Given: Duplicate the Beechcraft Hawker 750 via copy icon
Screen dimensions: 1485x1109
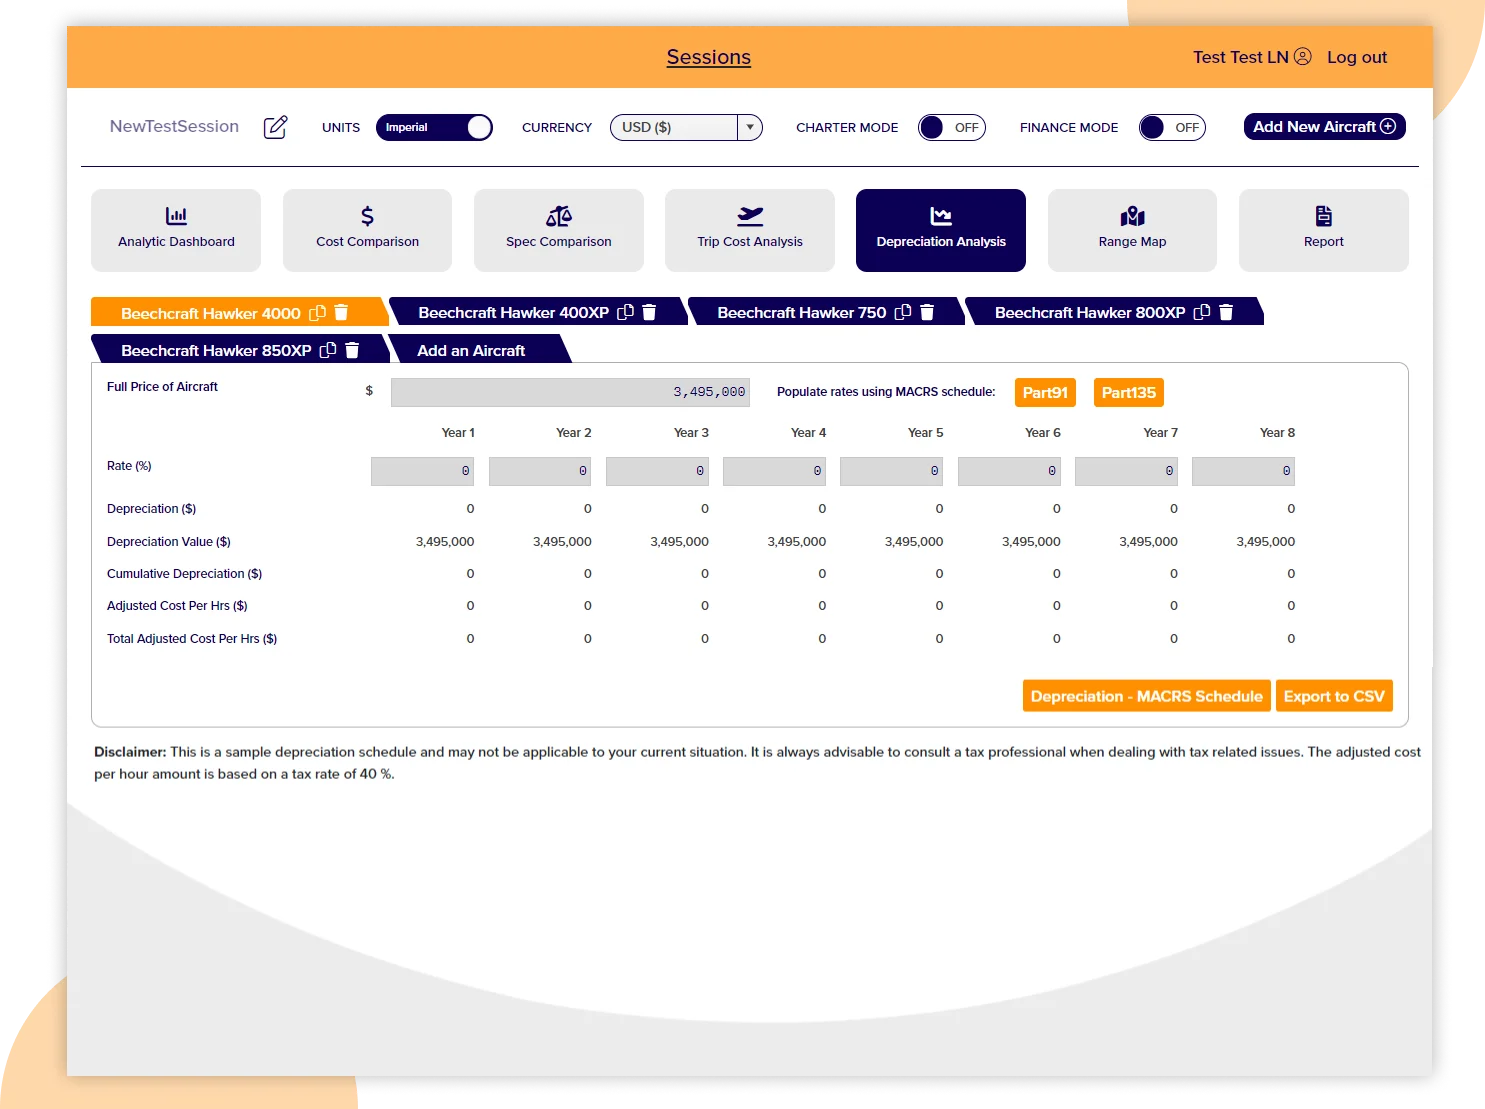Looking at the screenshot, I should [903, 312].
